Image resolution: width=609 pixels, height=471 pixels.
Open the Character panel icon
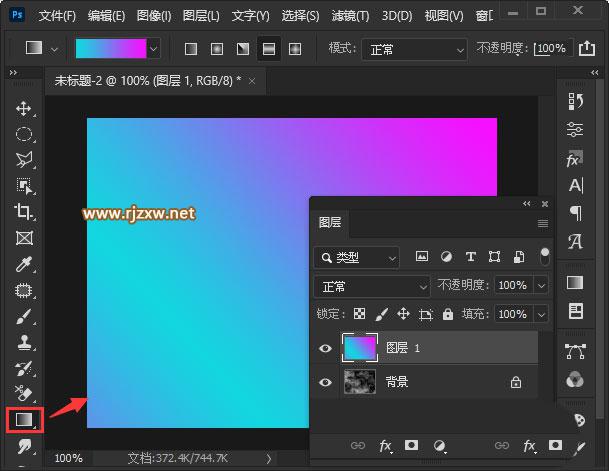click(x=575, y=186)
